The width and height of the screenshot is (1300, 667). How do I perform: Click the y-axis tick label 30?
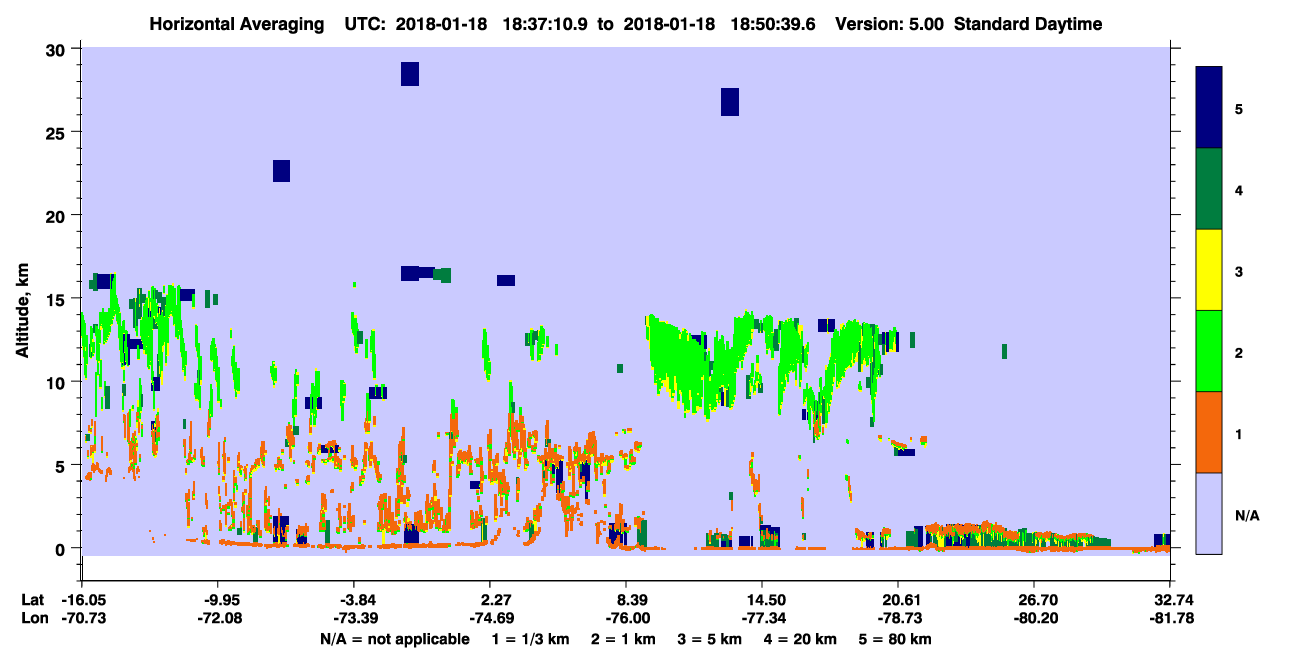[58, 50]
